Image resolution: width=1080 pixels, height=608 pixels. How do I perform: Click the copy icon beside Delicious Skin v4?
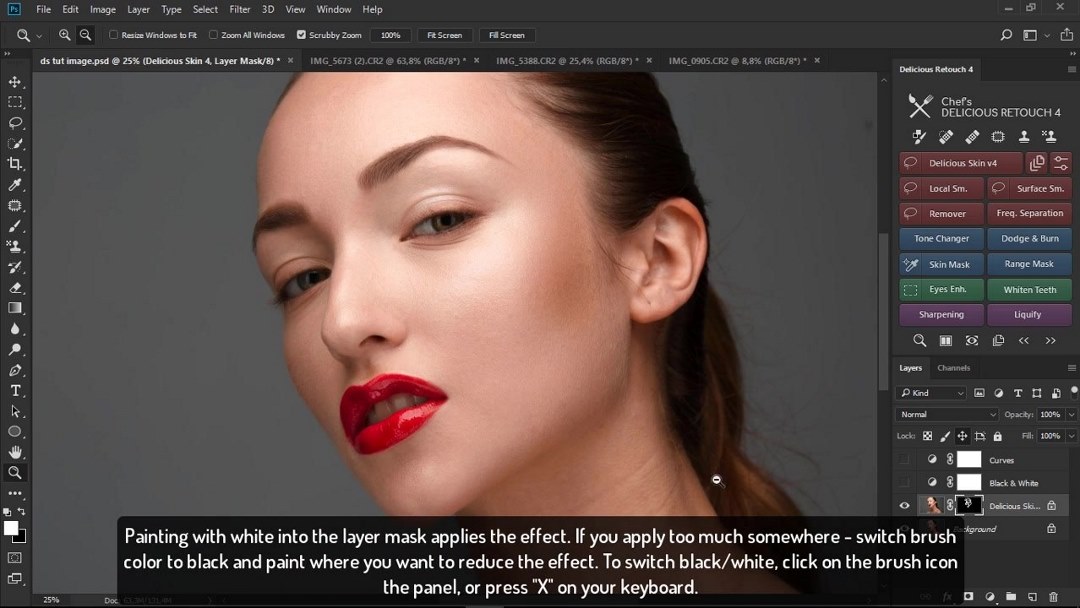coord(1037,163)
